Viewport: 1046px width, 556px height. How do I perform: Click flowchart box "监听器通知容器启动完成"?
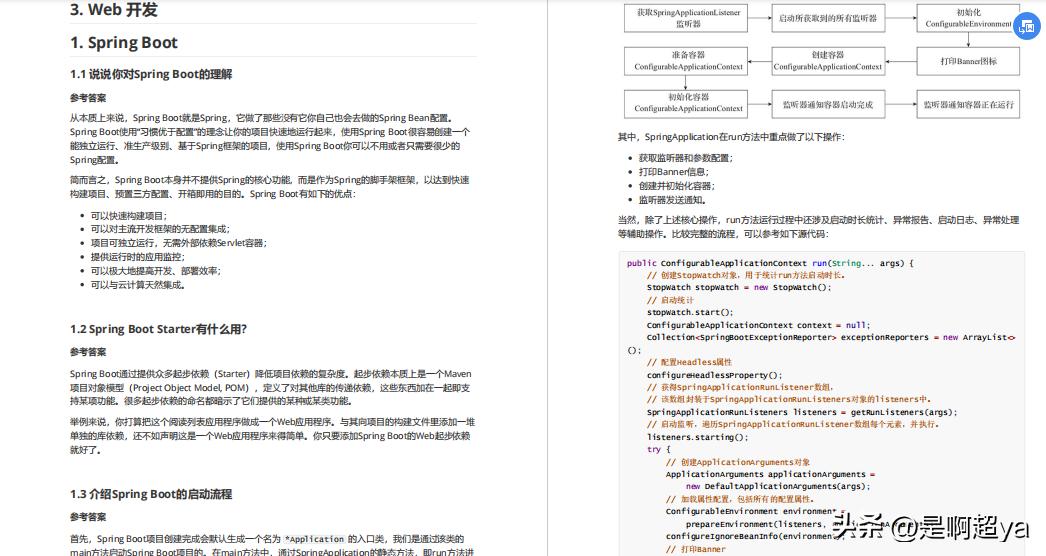828,104
